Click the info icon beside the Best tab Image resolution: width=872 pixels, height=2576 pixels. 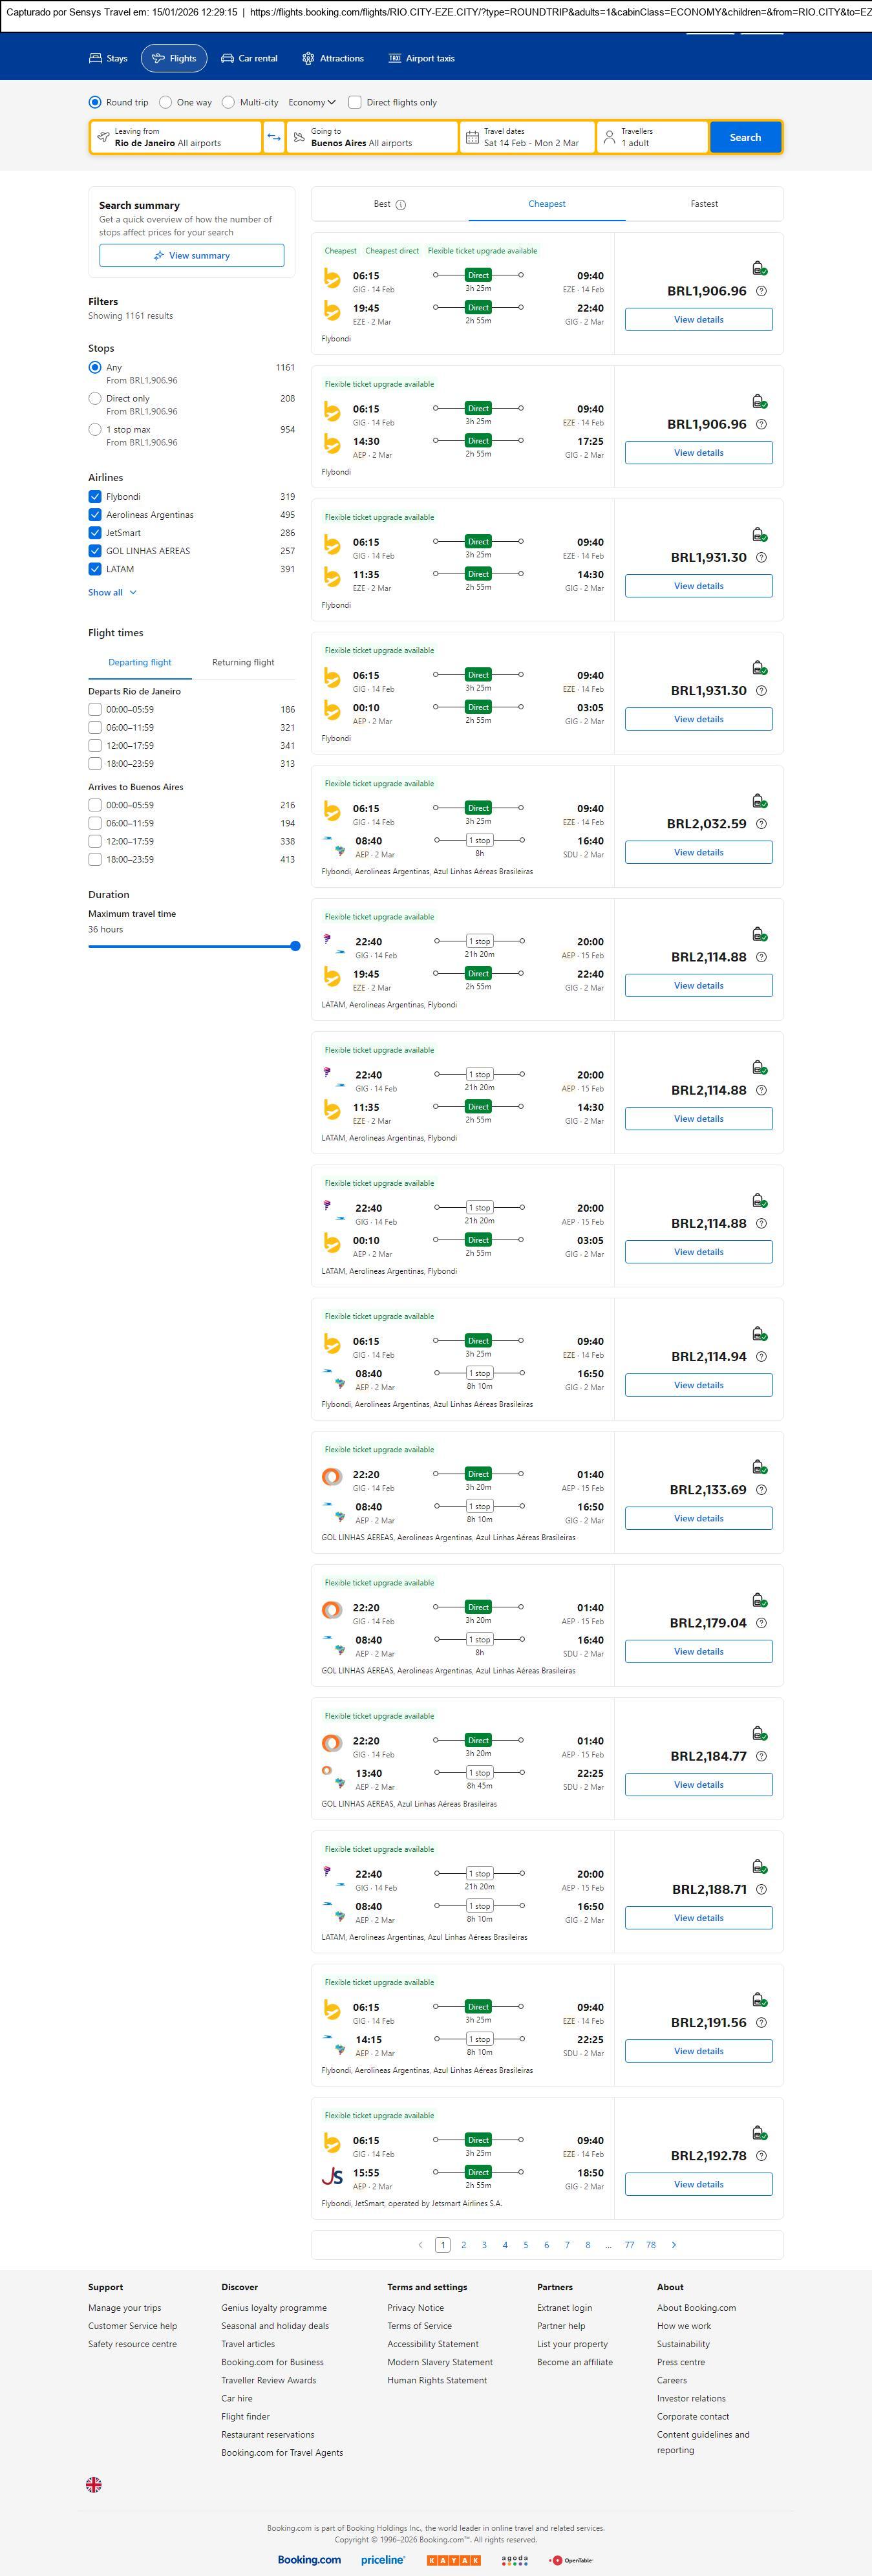pyautogui.click(x=401, y=205)
